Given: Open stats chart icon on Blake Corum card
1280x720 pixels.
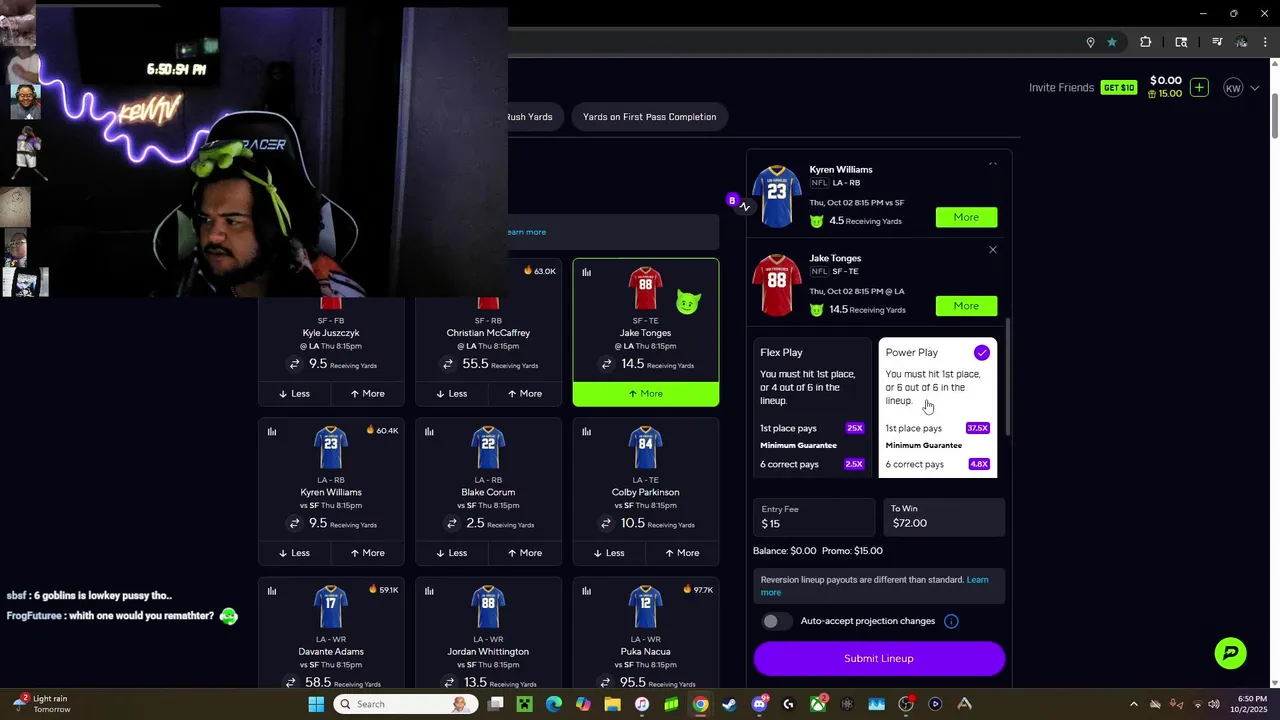Looking at the screenshot, I should point(429,431).
